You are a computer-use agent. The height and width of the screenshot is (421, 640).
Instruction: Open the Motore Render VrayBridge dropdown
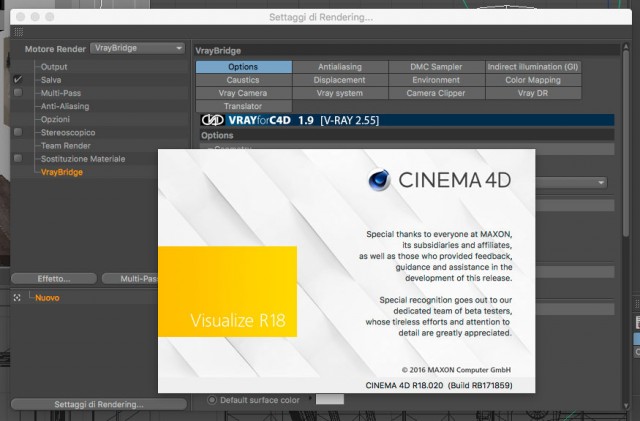click(x=137, y=48)
